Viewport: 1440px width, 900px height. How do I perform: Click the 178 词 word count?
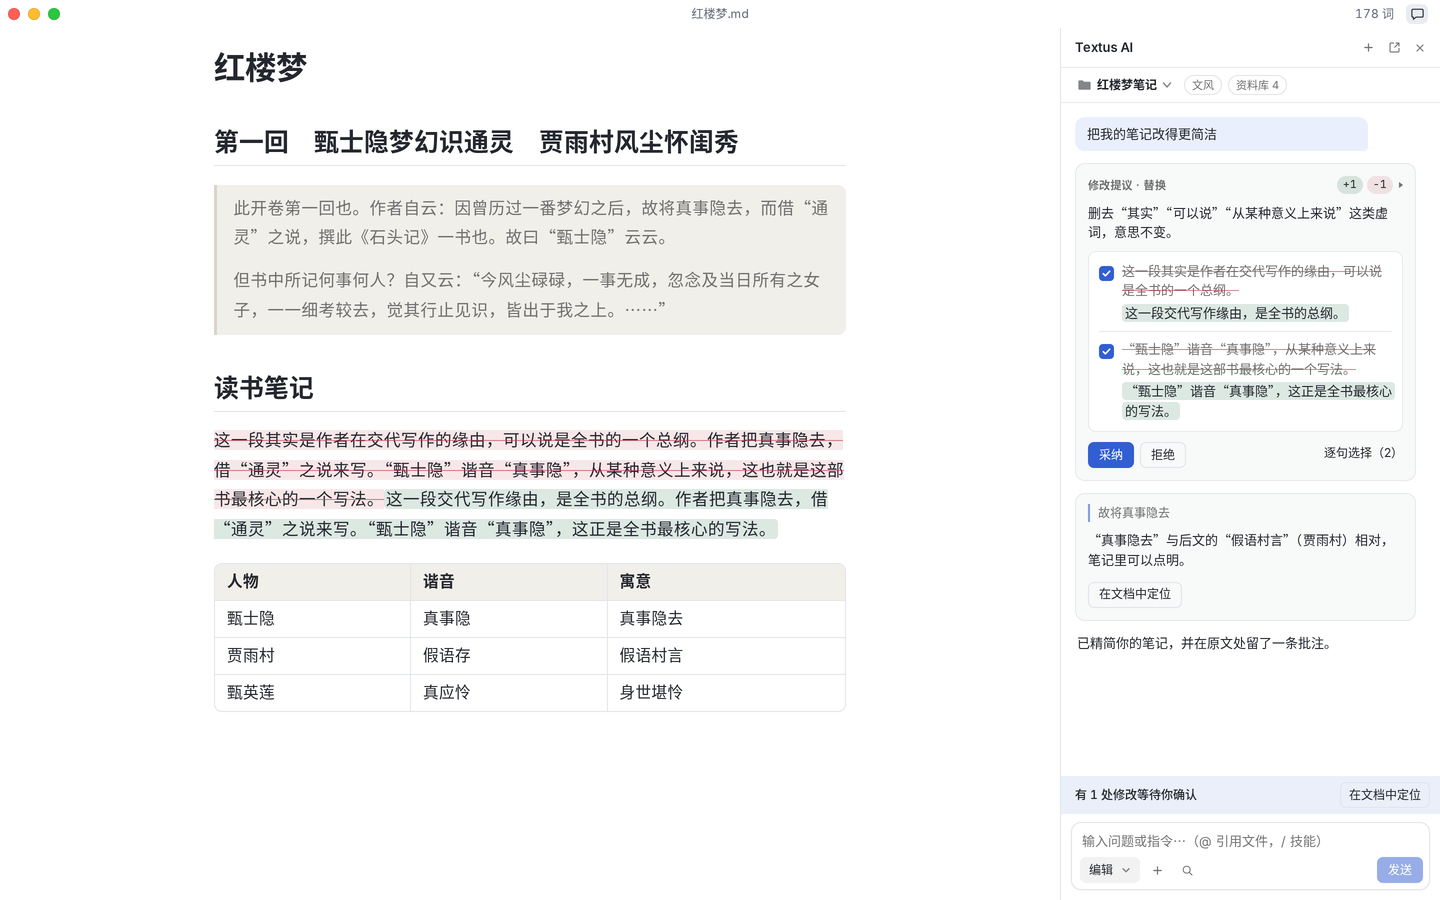pyautogui.click(x=1375, y=14)
